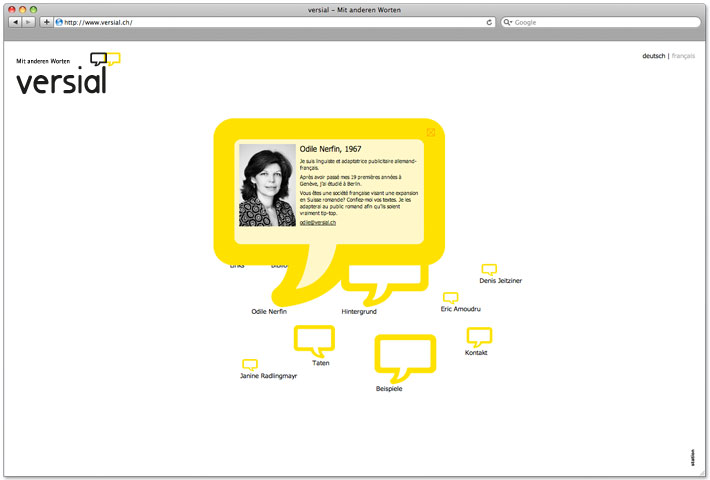Open the Taten speech bubble icon
The image size is (710, 480).
pos(314,341)
